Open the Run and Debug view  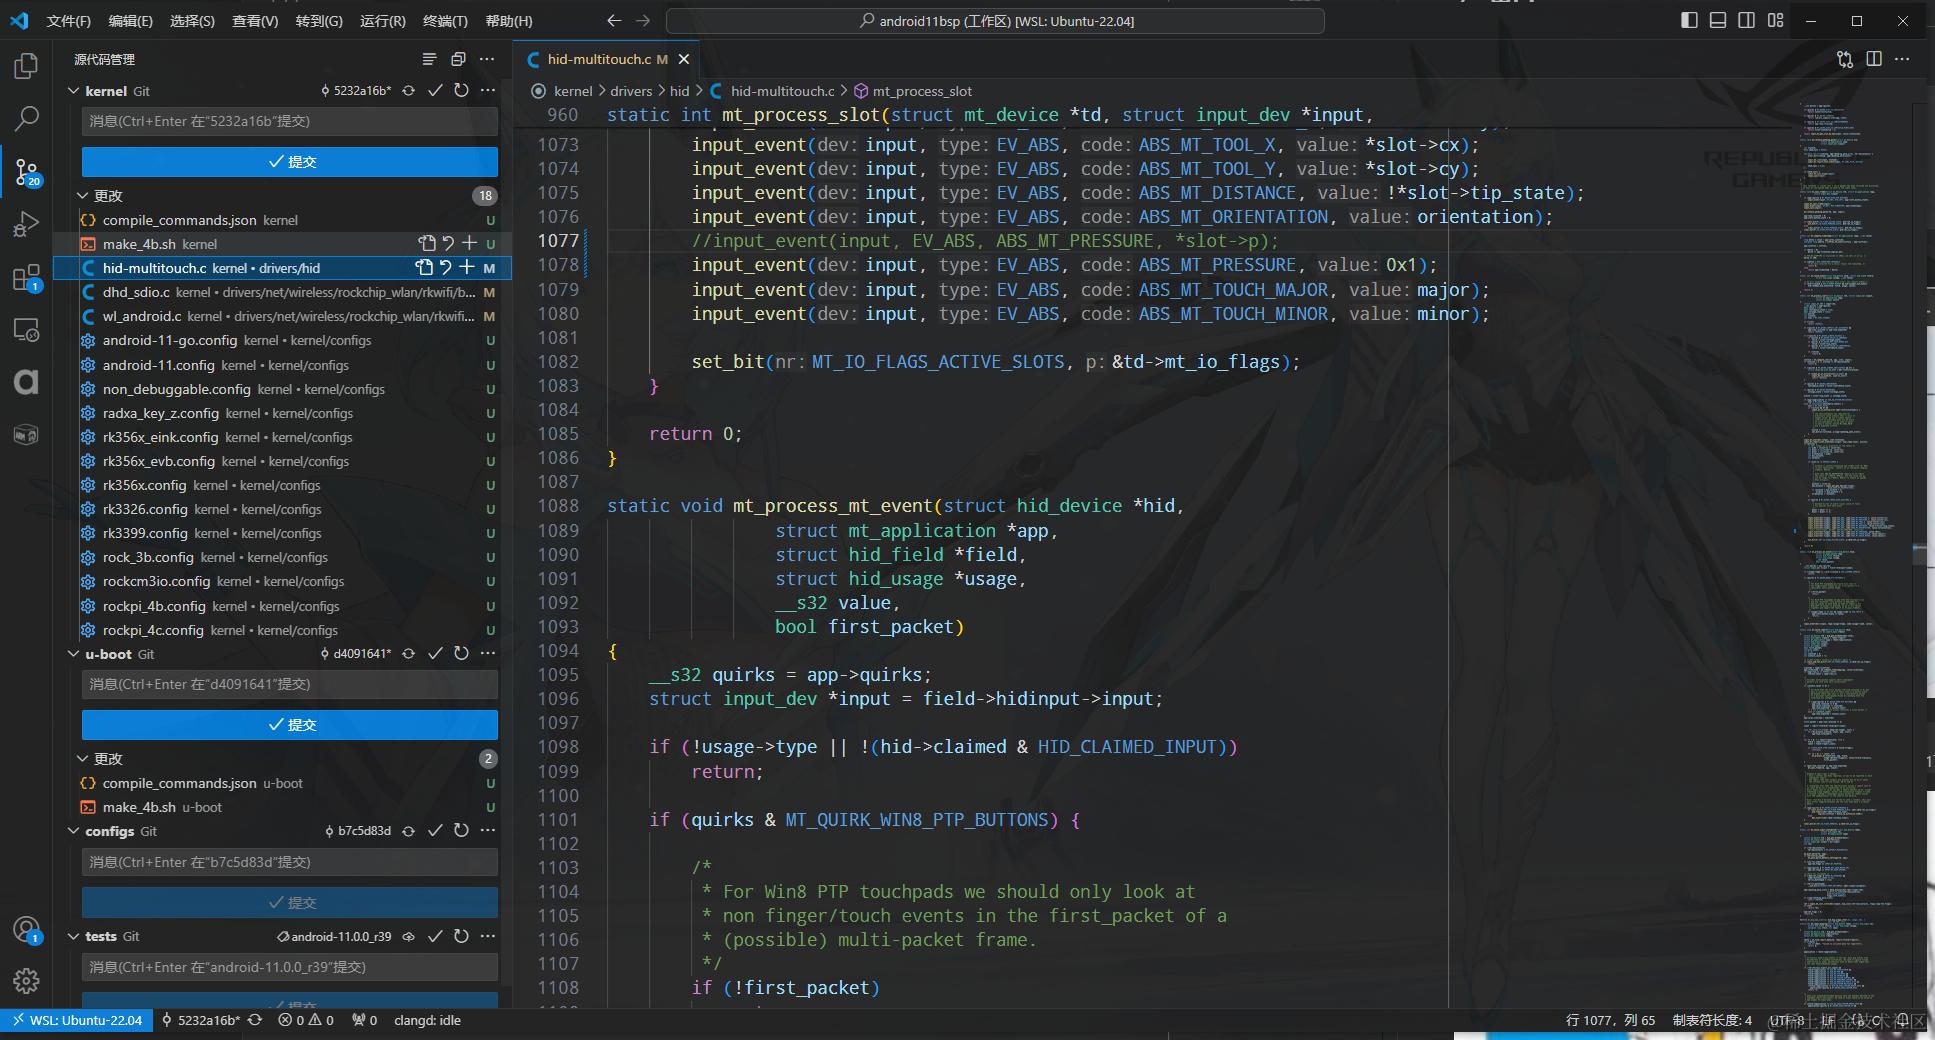(26, 224)
